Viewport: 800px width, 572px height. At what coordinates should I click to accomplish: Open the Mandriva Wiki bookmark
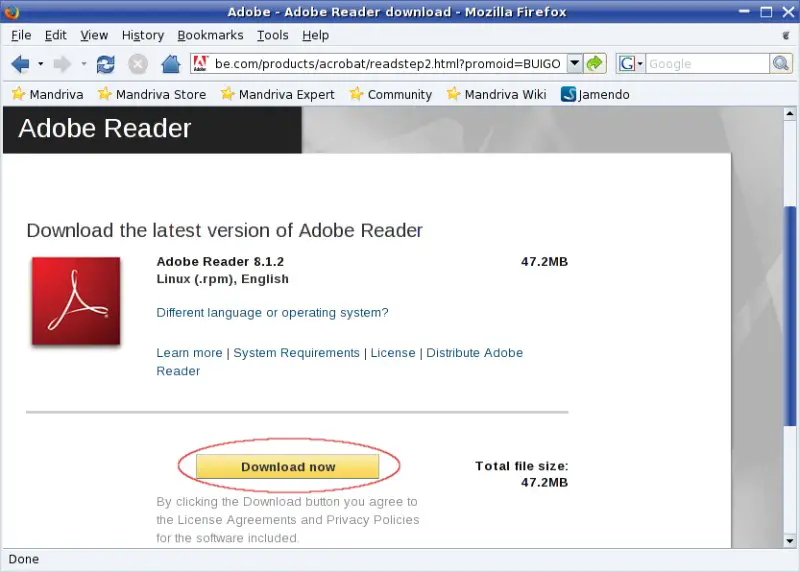coord(497,94)
